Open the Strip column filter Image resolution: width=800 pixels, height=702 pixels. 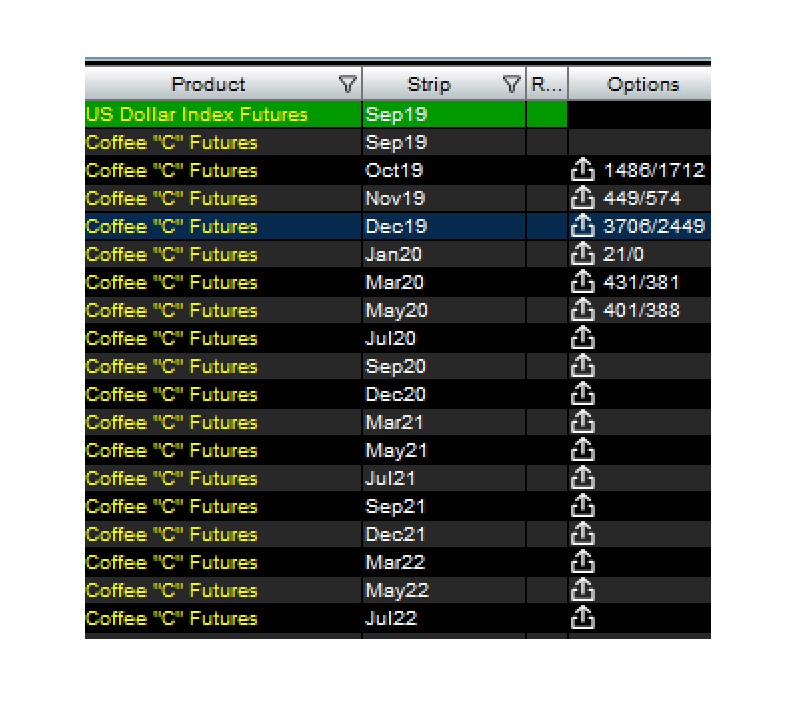[x=511, y=84]
